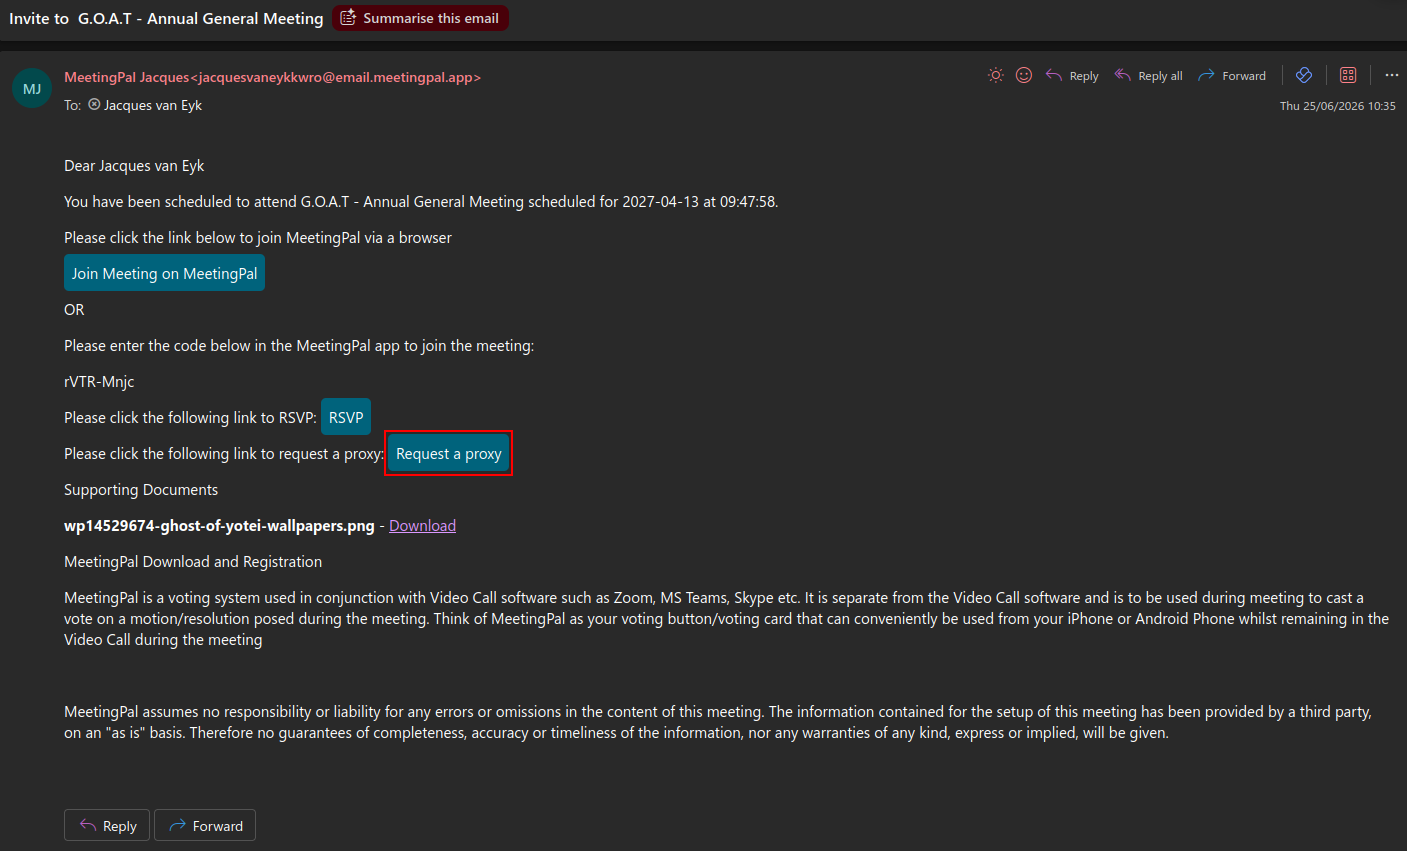Toggle the sun icon for light background
1407x851 pixels.
pos(995,75)
